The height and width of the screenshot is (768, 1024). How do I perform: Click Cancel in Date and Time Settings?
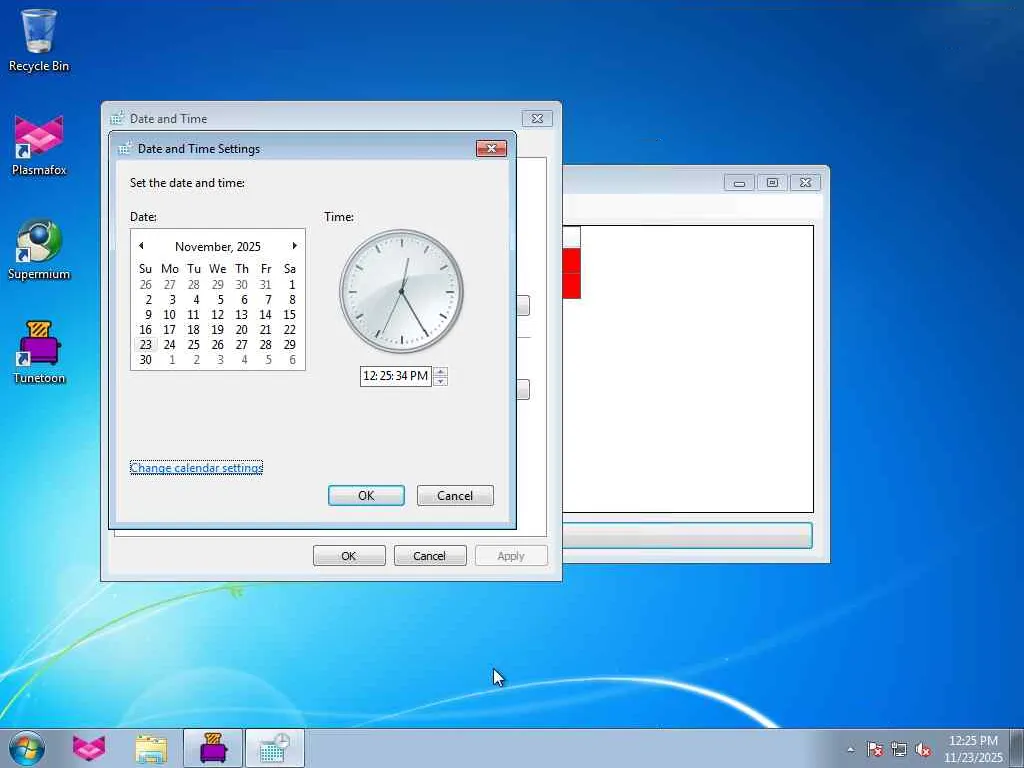tap(455, 496)
